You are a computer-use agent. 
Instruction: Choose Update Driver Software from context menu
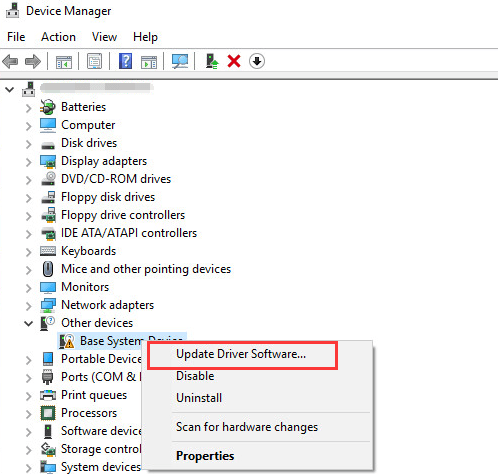click(x=241, y=354)
